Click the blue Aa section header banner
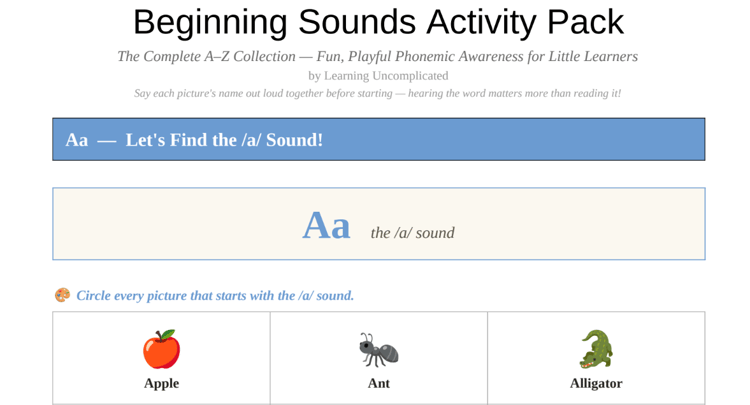This screenshot has height=405, width=750. [379, 139]
